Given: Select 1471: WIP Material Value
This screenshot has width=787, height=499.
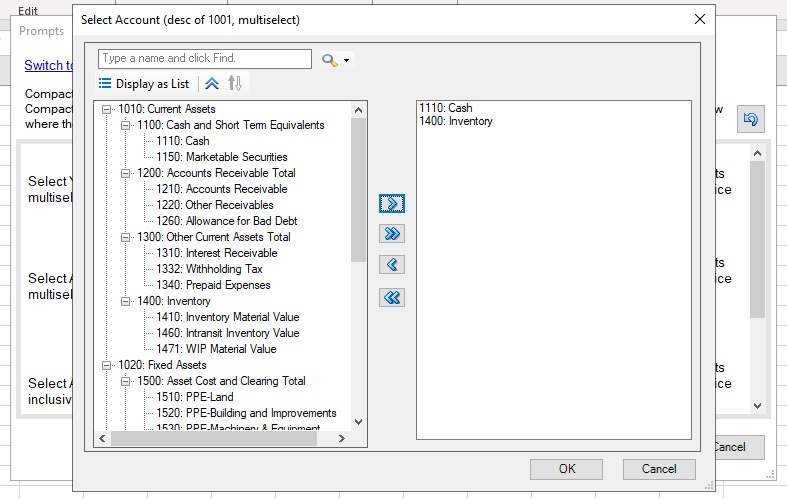Looking at the screenshot, I should [x=216, y=349].
